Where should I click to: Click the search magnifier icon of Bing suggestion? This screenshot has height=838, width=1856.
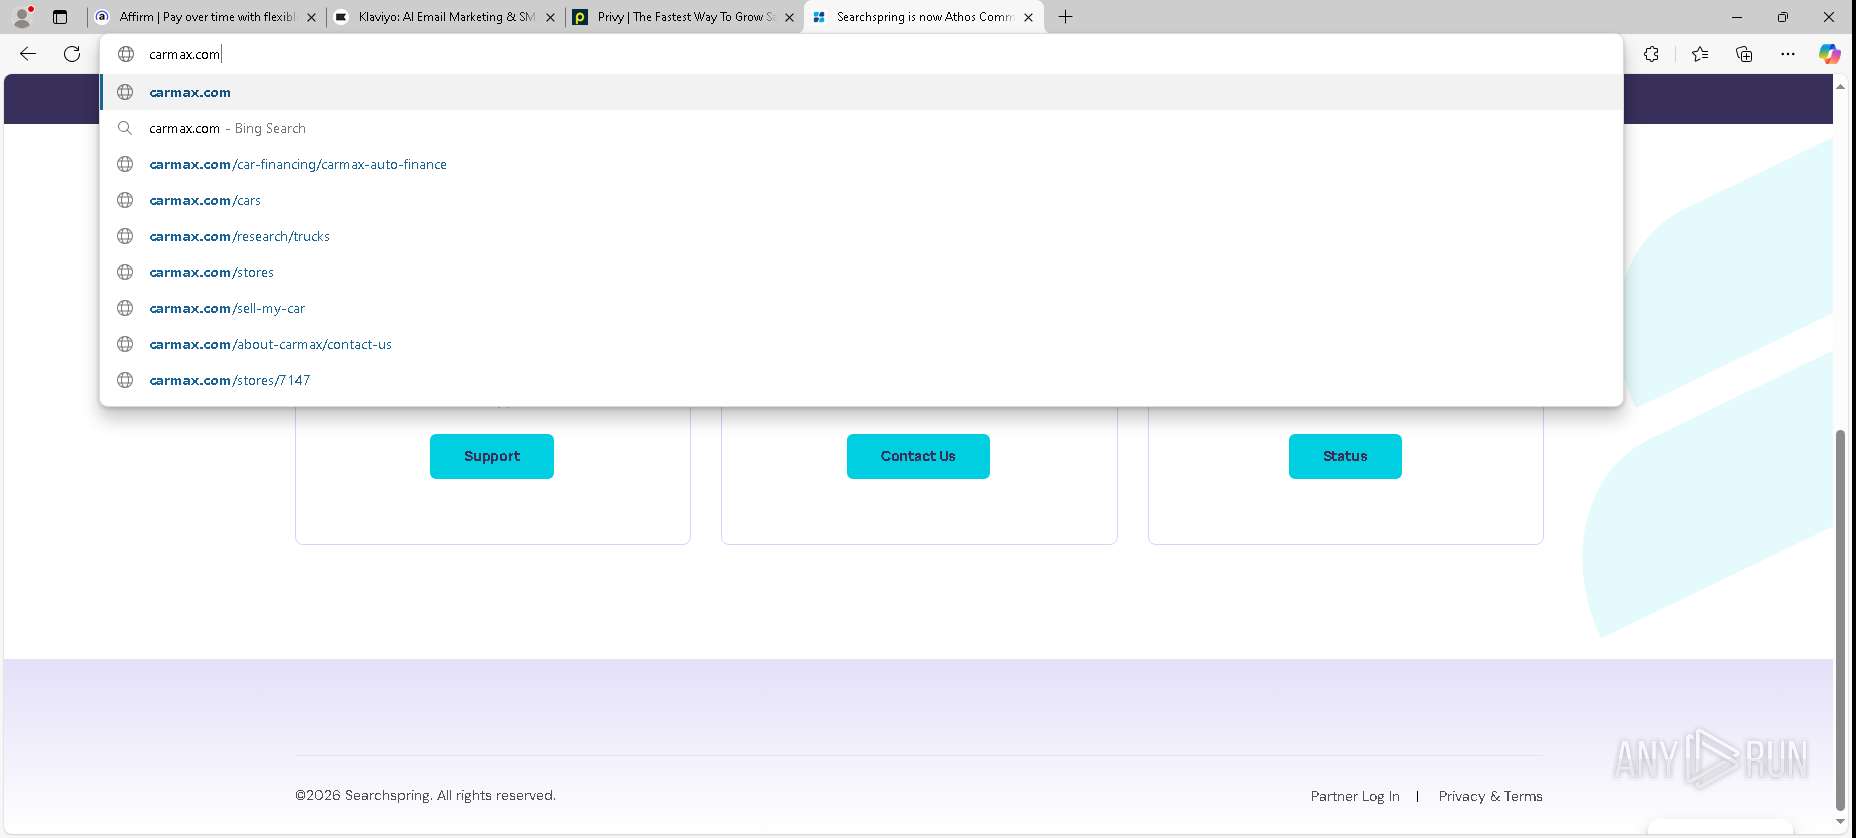[125, 128]
